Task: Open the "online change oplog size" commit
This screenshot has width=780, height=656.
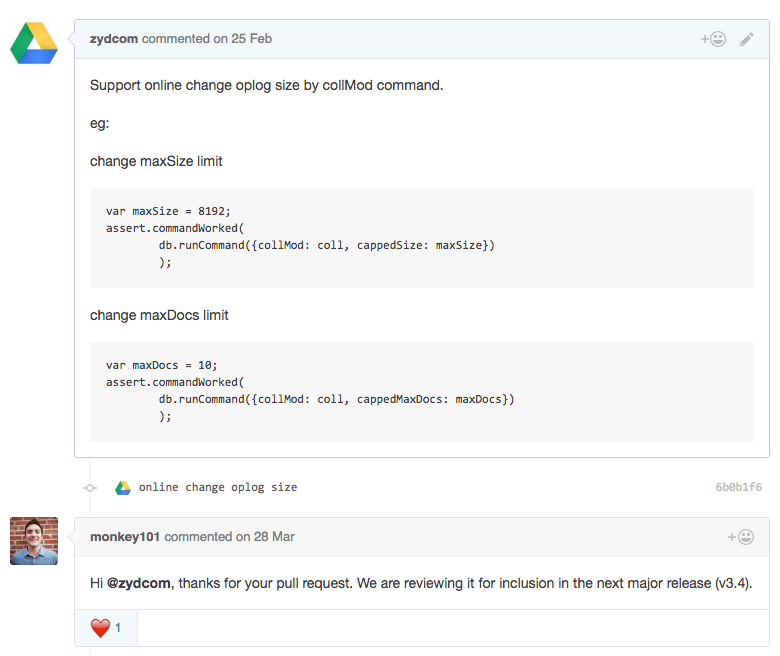Action: [218, 488]
